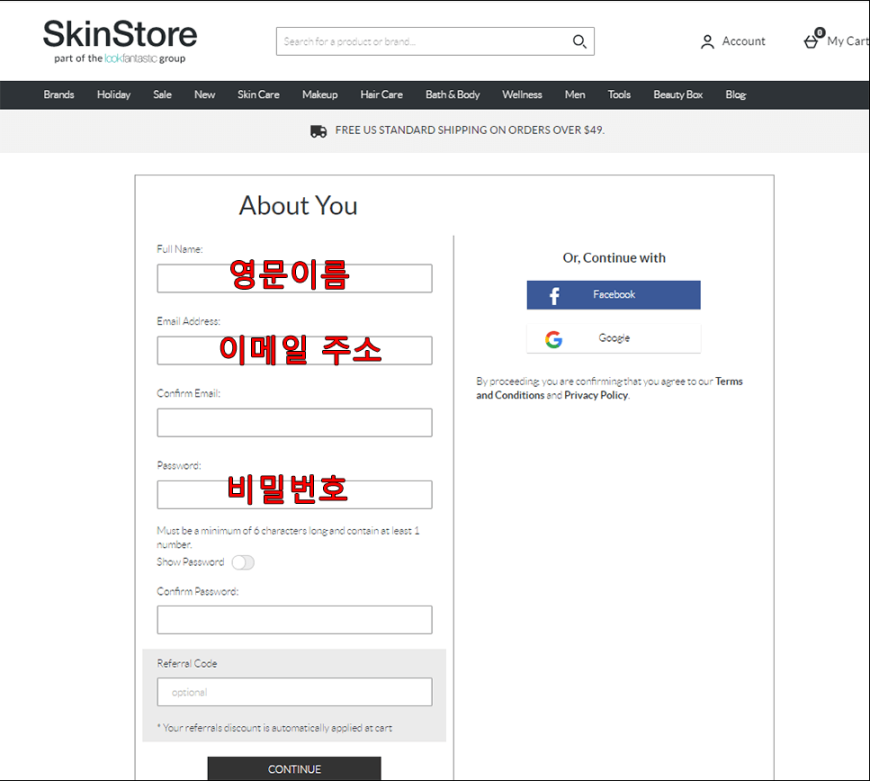This screenshot has height=781, width=870.
Task: Open the Wellness menu
Action: click(x=522, y=95)
